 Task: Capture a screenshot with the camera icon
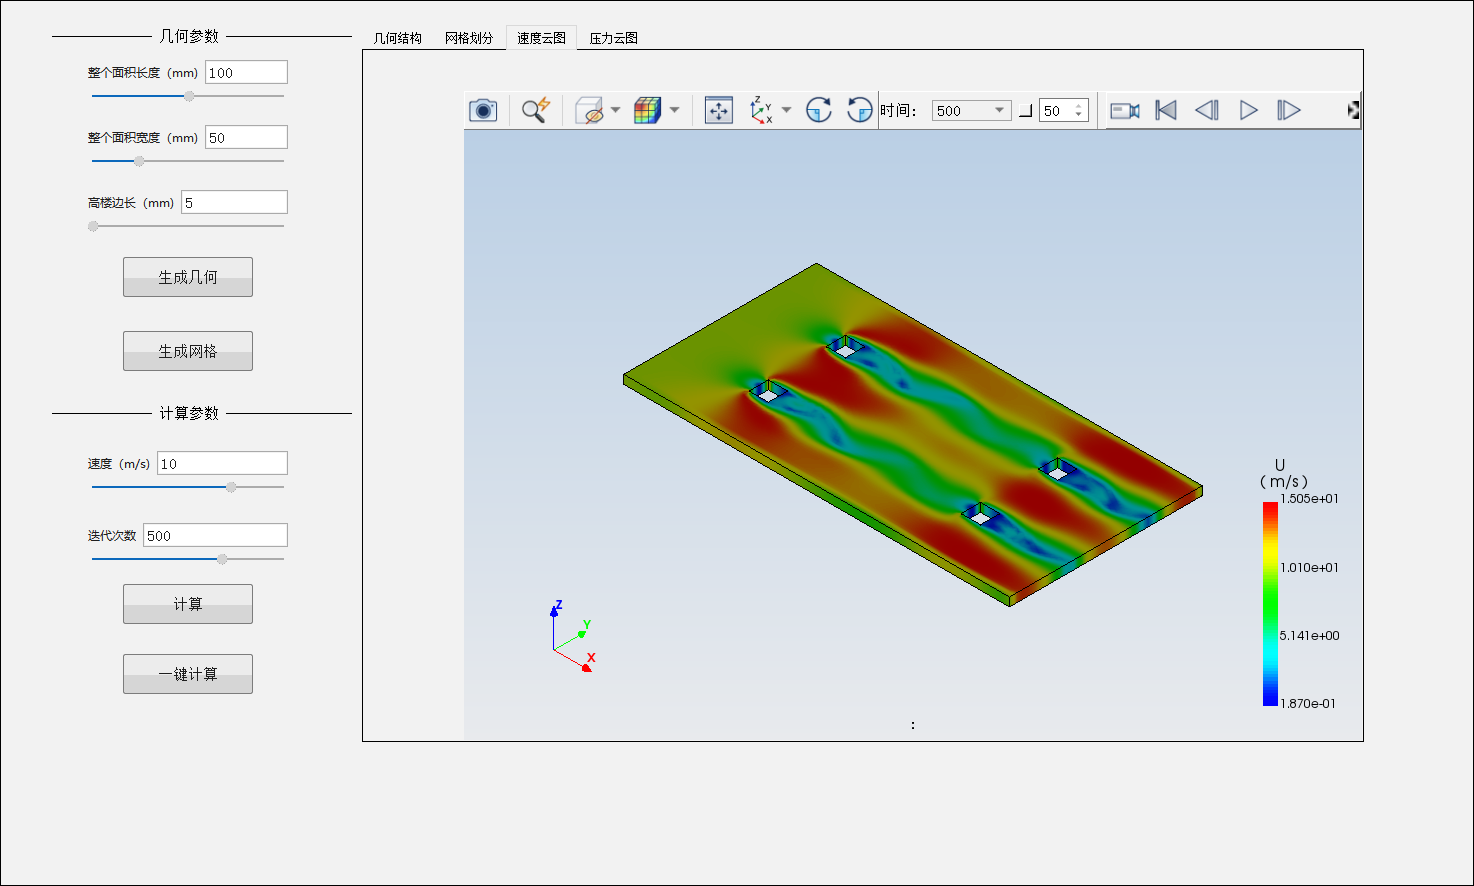tap(483, 110)
